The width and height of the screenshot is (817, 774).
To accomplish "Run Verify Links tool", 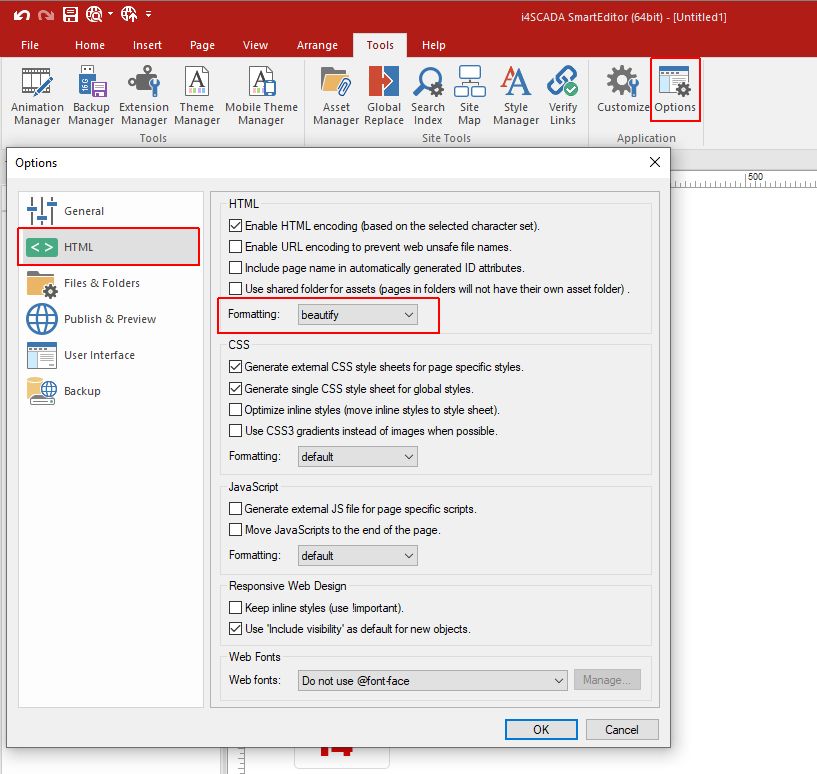I will click(x=562, y=95).
